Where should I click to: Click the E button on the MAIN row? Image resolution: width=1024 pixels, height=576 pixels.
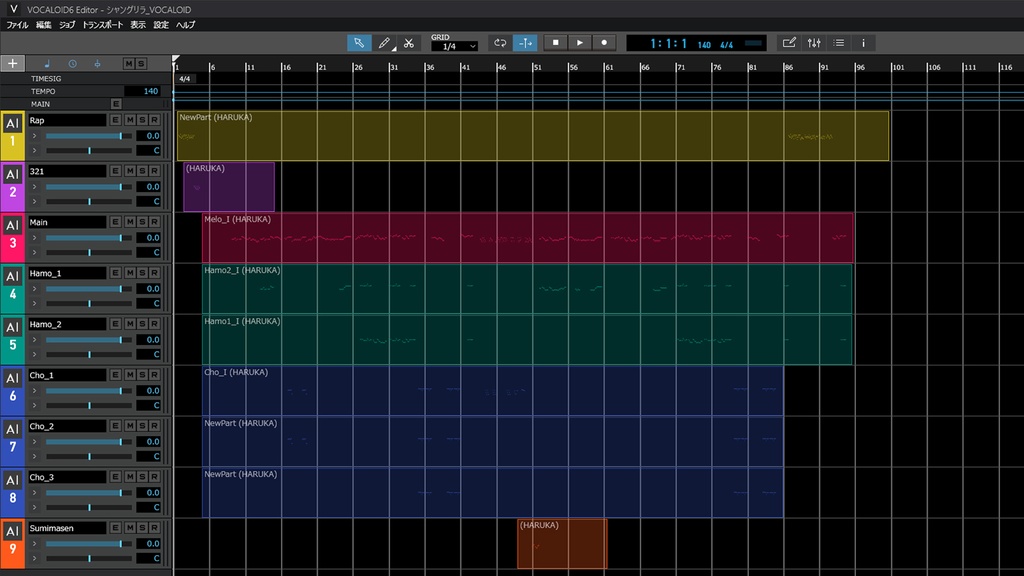117,103
